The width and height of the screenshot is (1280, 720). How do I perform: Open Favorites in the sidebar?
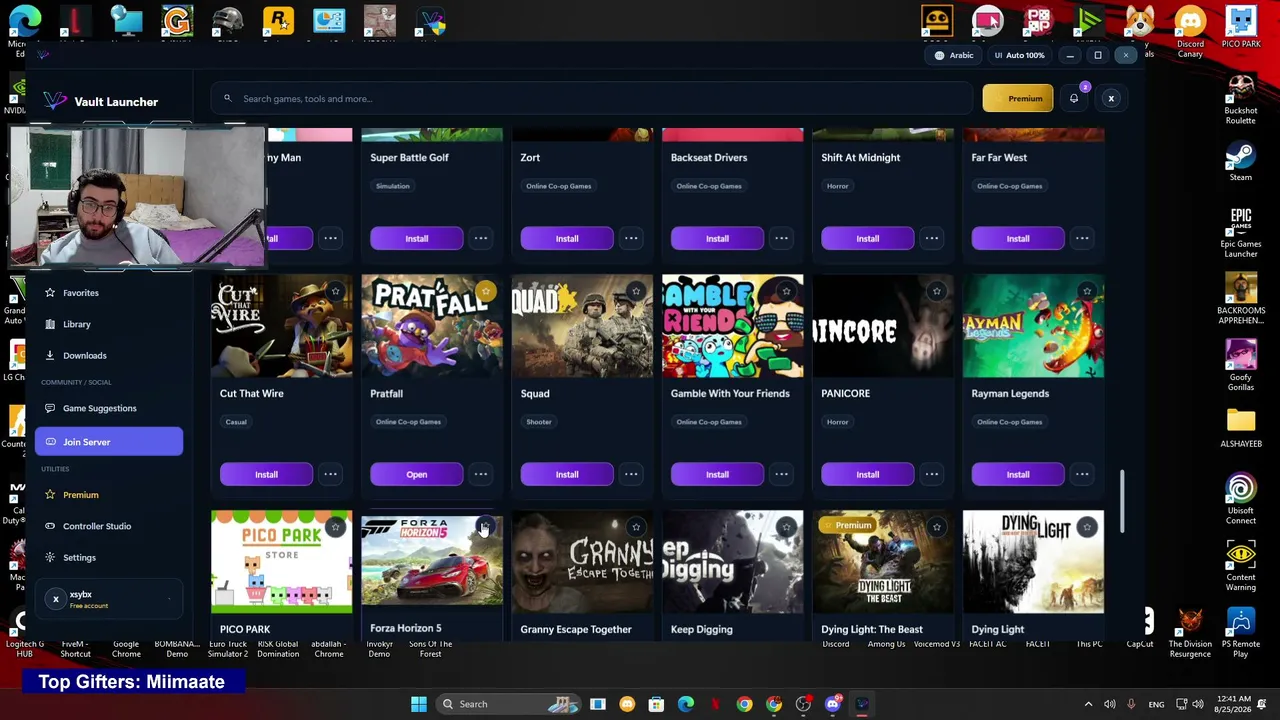pyautogui.click(x=109, y=293)
